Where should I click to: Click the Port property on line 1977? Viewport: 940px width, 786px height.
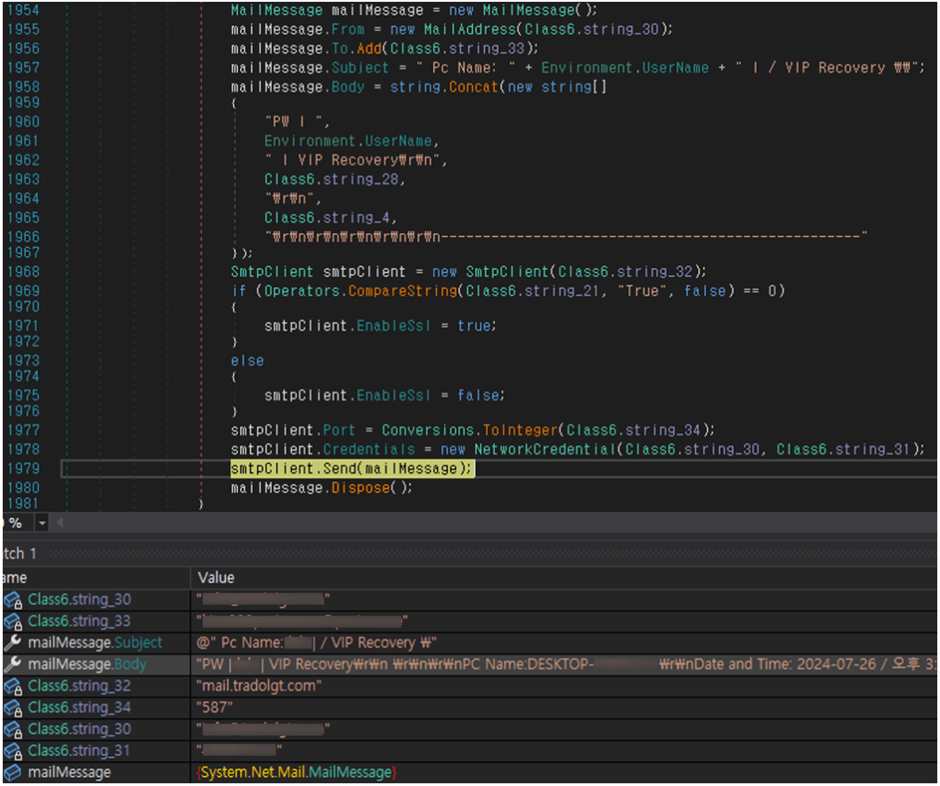(339, 430)
